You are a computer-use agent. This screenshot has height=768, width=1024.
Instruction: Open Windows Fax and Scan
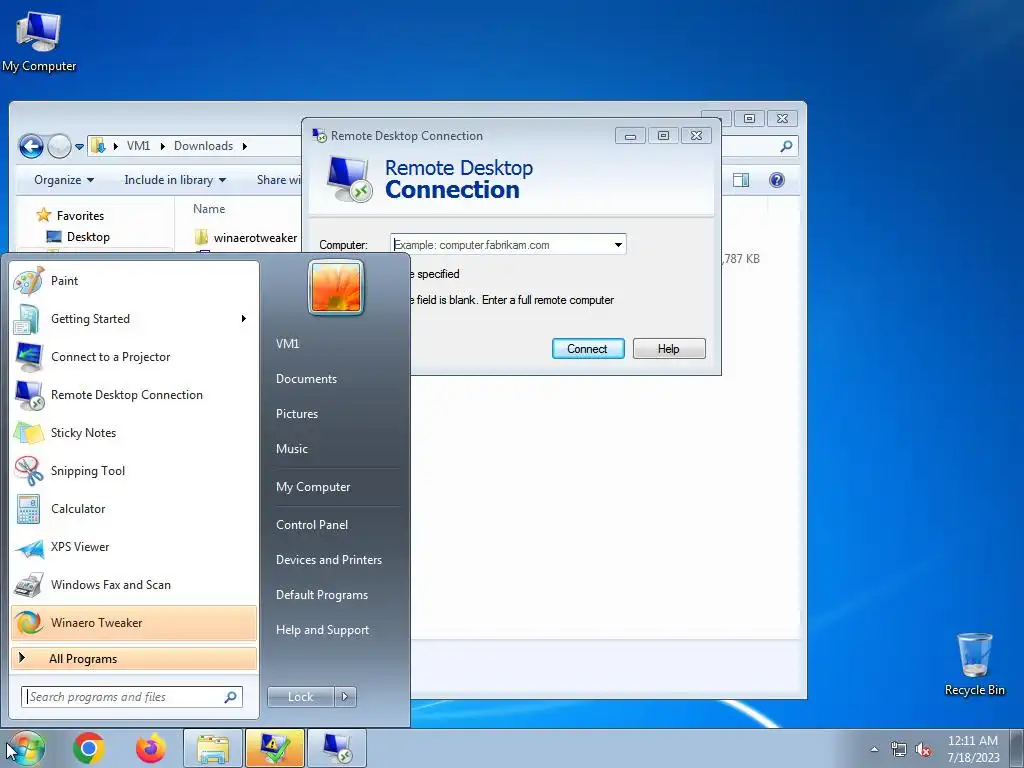(134, 584)
